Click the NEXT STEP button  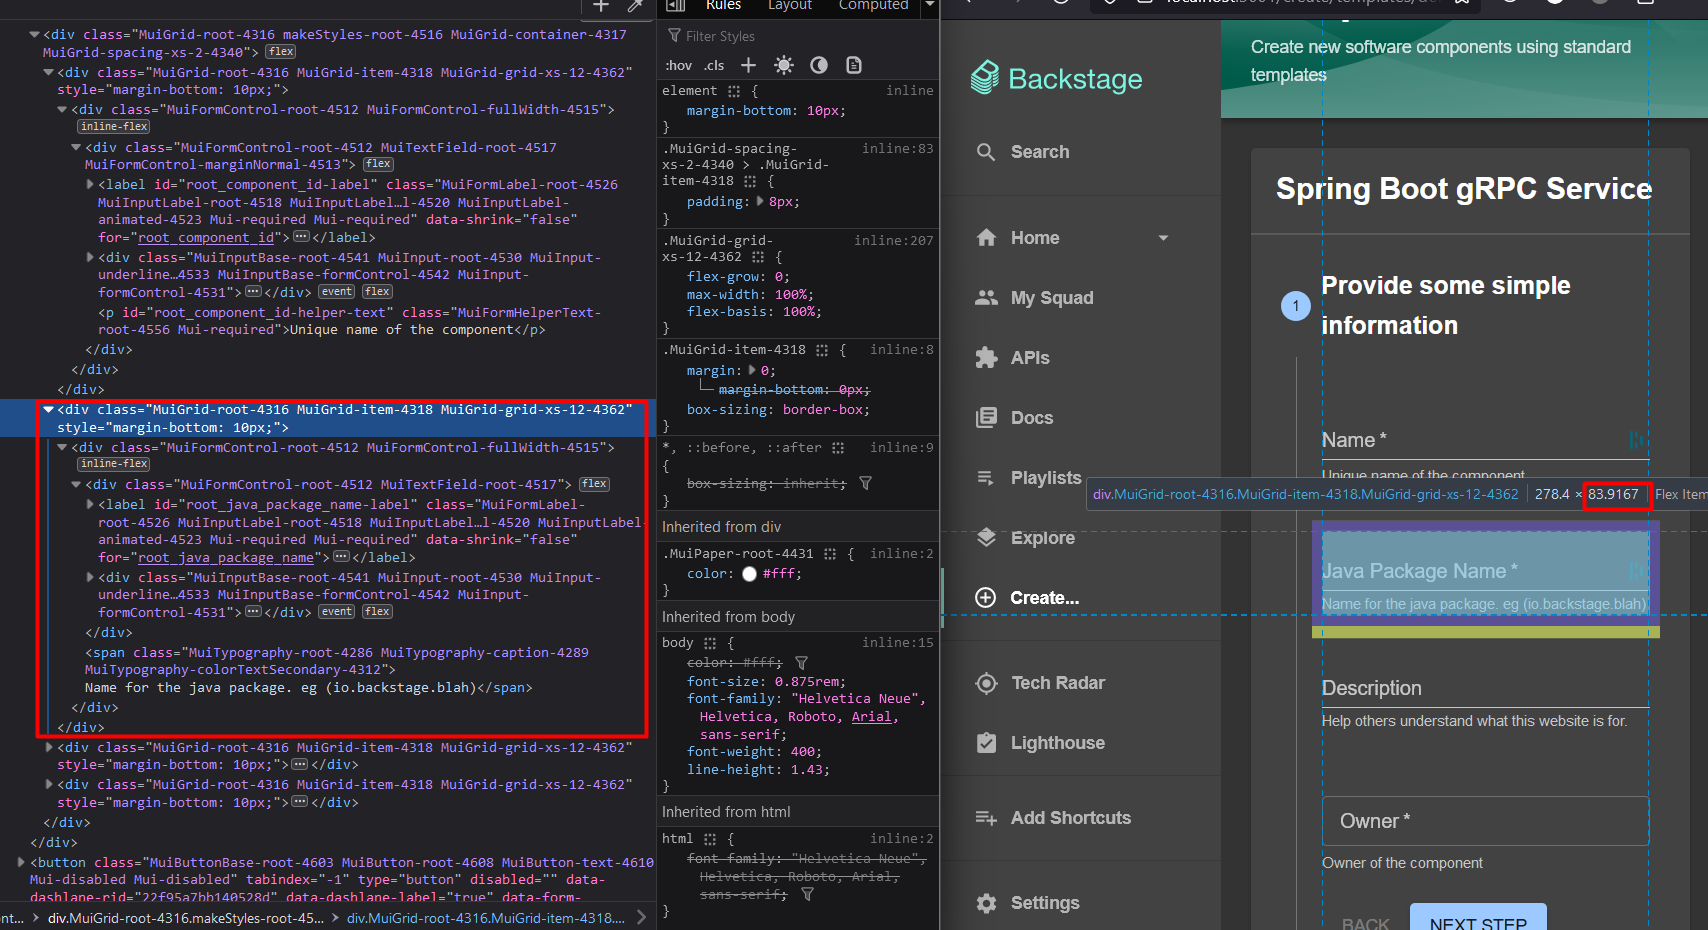tap(1478, 917)
